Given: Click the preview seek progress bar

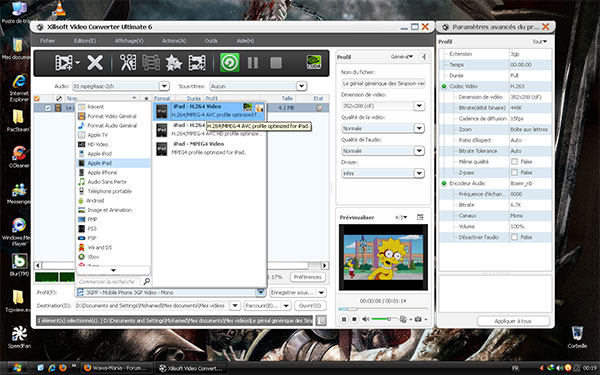Looking at the screenshot, I should 383,308.
